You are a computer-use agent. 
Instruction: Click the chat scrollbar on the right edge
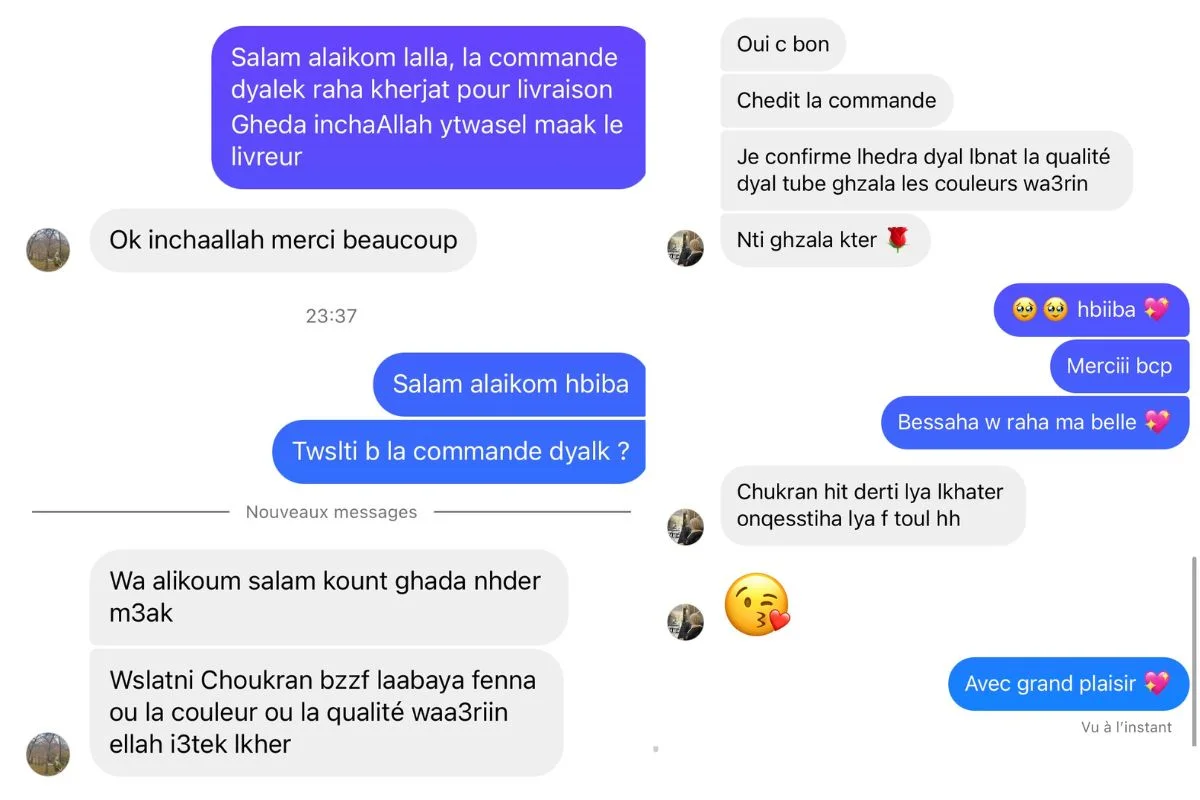coord(1193,652)
